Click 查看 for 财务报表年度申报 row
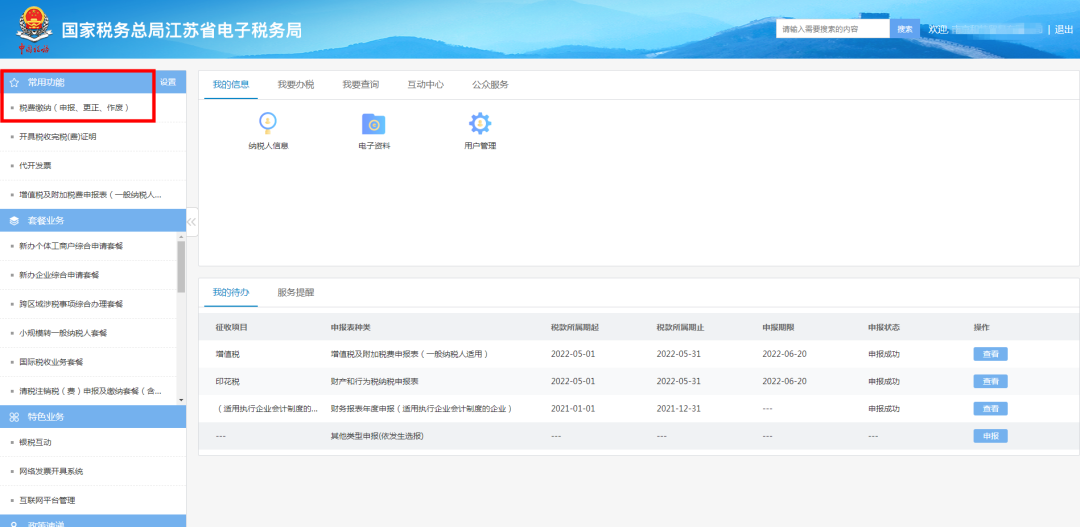1080x527 pixels. click(990, 409)
